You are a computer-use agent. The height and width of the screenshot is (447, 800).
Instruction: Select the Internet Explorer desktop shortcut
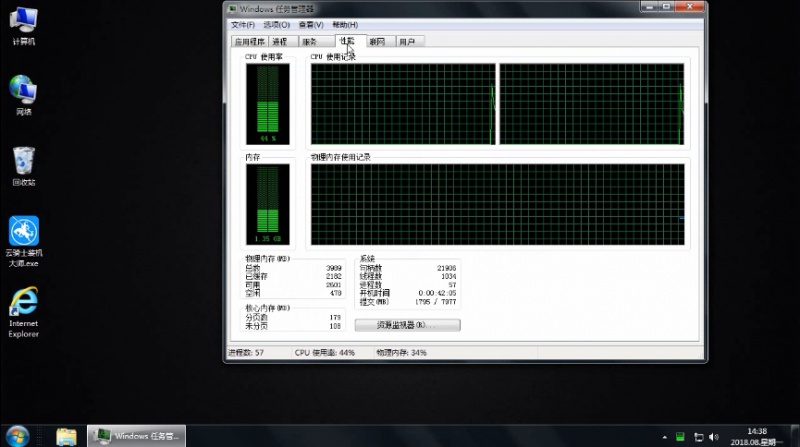(23, 312)
